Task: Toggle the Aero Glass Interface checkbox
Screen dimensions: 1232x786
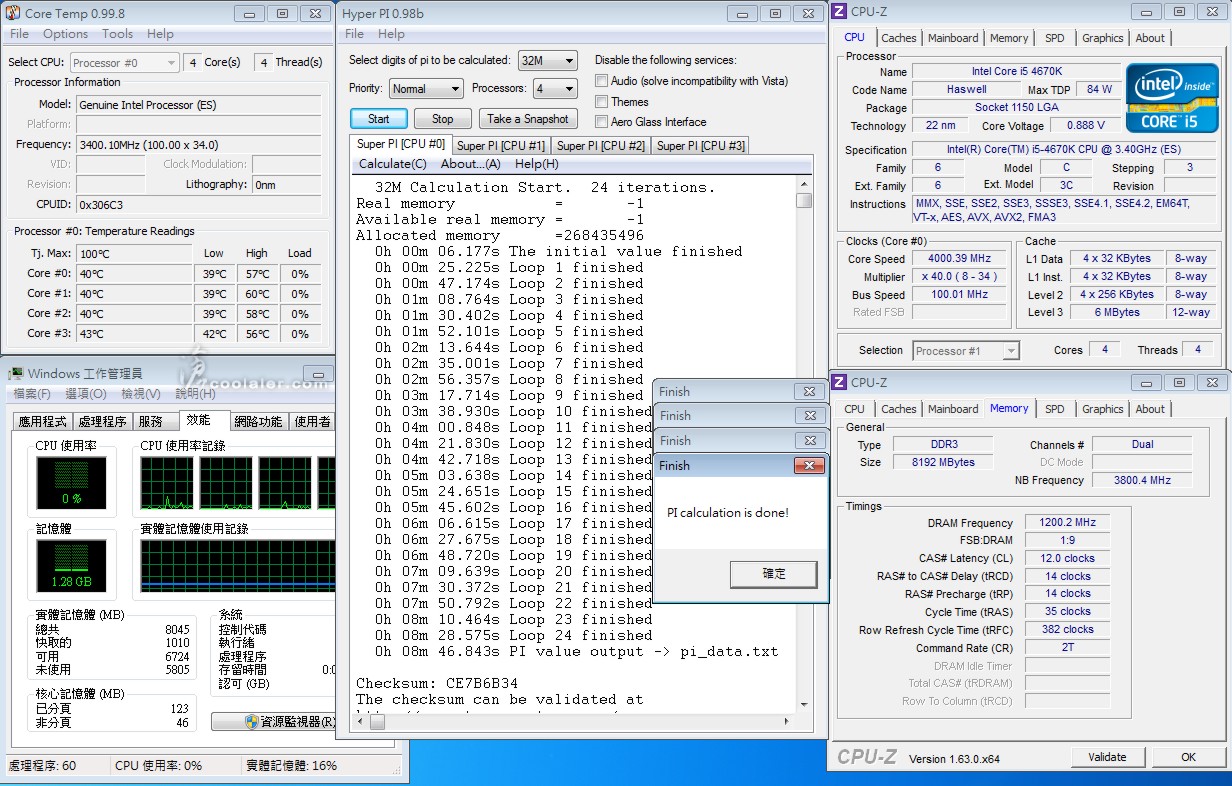Action: click(602, 122)
